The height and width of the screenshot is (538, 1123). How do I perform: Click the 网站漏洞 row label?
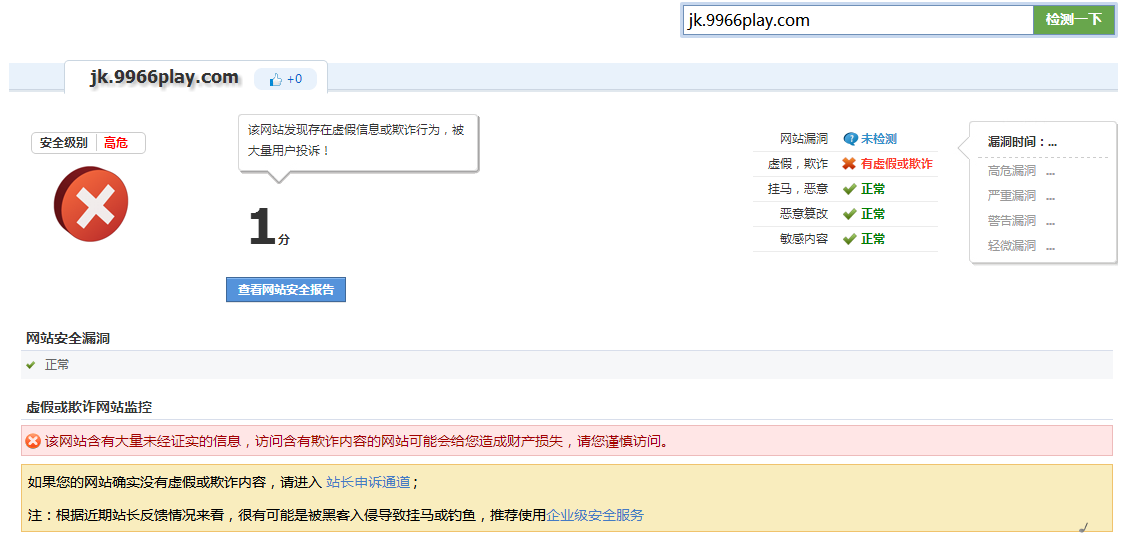coord(804,139)
